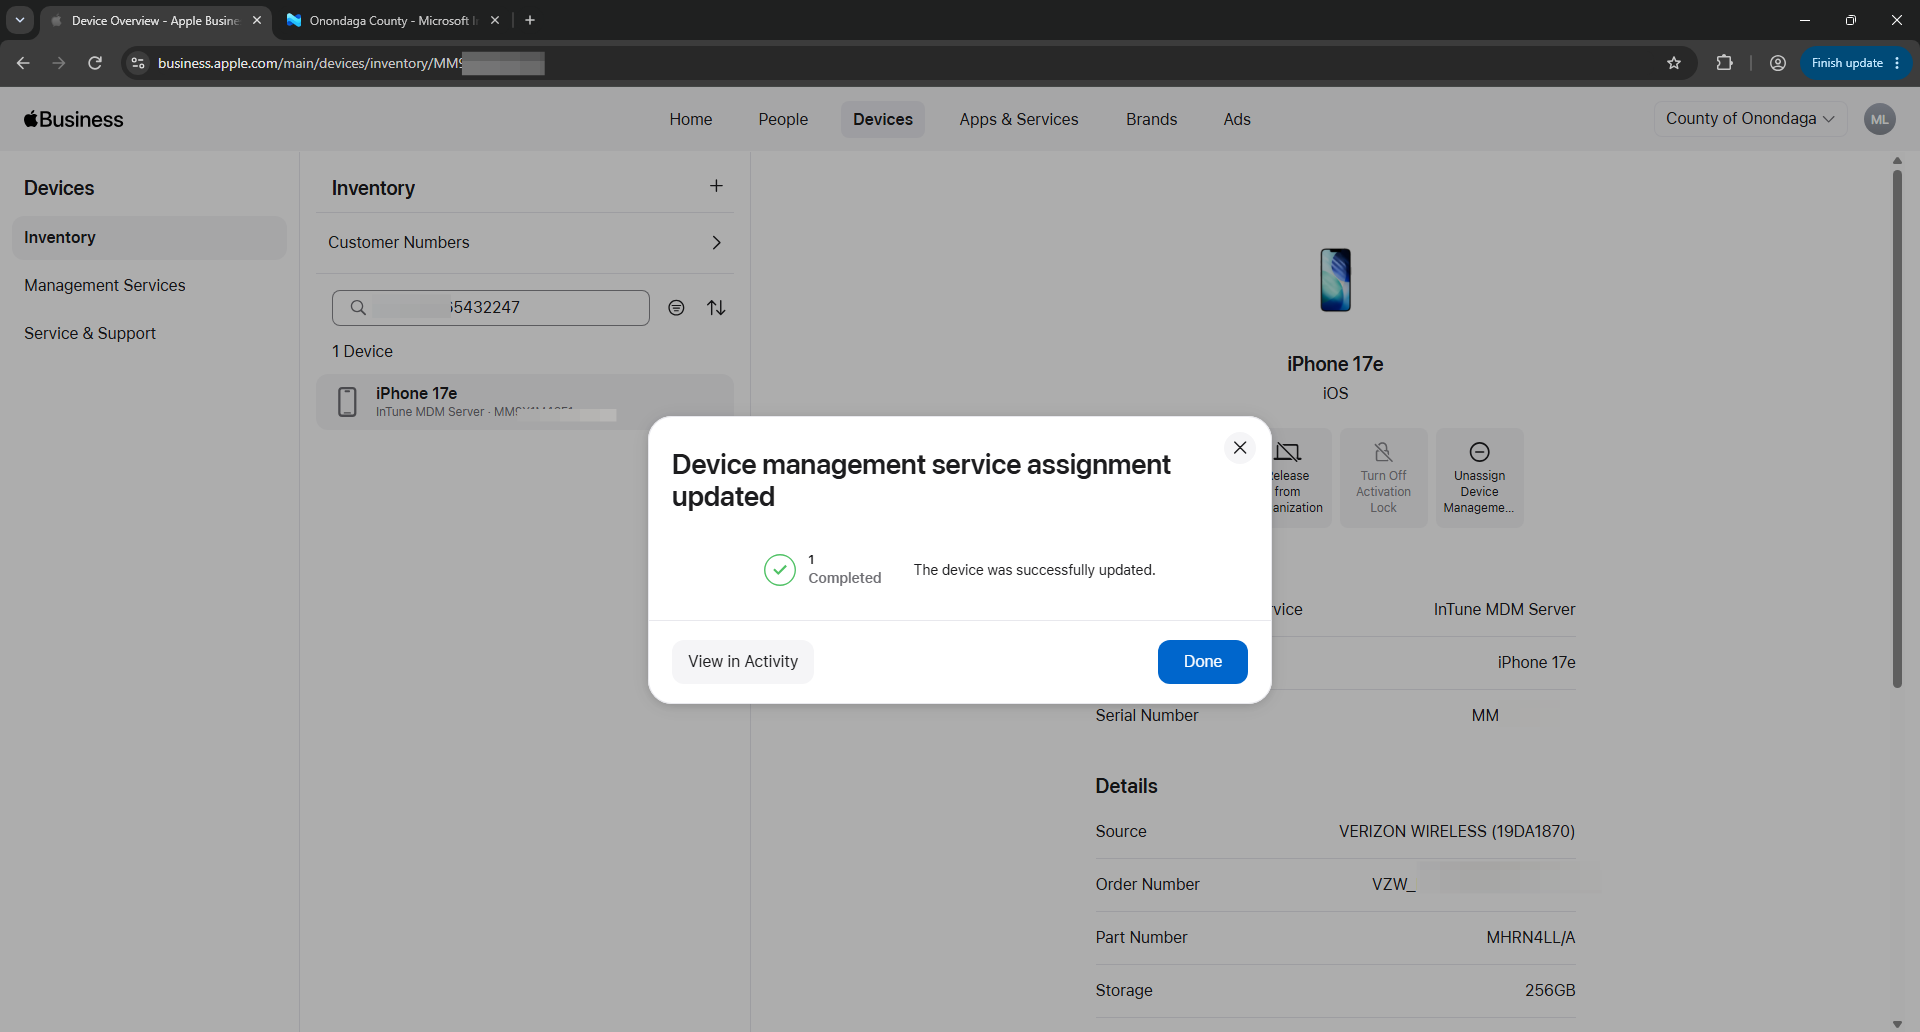Open View in Activity

743,662
